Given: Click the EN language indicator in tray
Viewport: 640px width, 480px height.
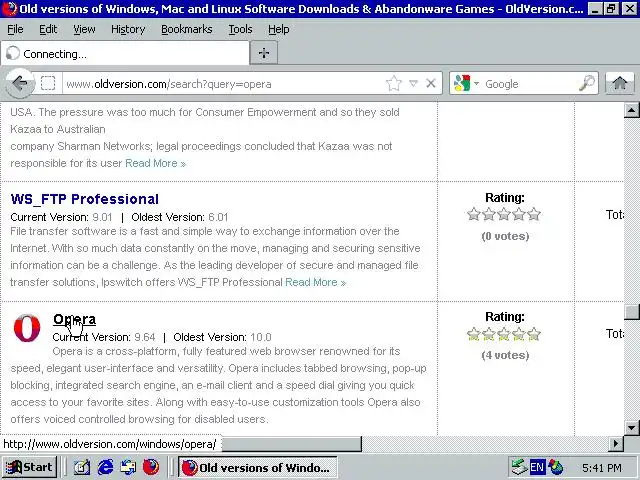Looking at the screenshot, I should (x=537, y=467).
